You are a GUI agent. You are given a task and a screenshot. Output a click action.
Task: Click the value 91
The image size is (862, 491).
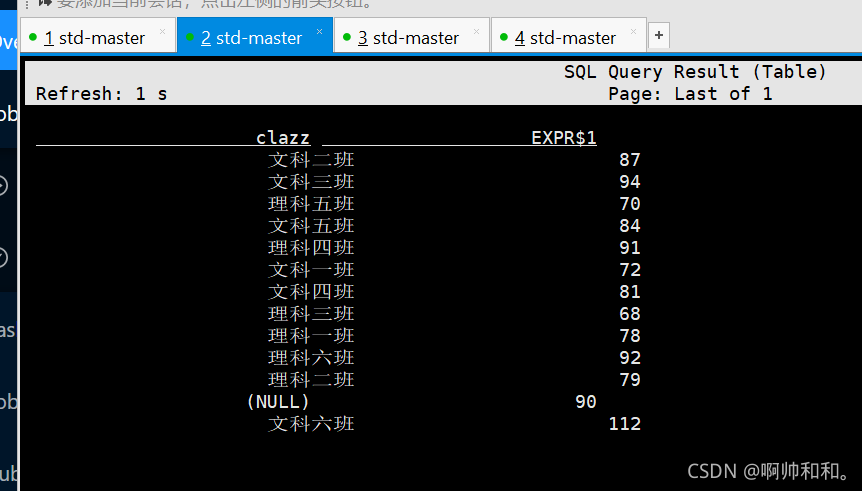[x=629, y=248]
